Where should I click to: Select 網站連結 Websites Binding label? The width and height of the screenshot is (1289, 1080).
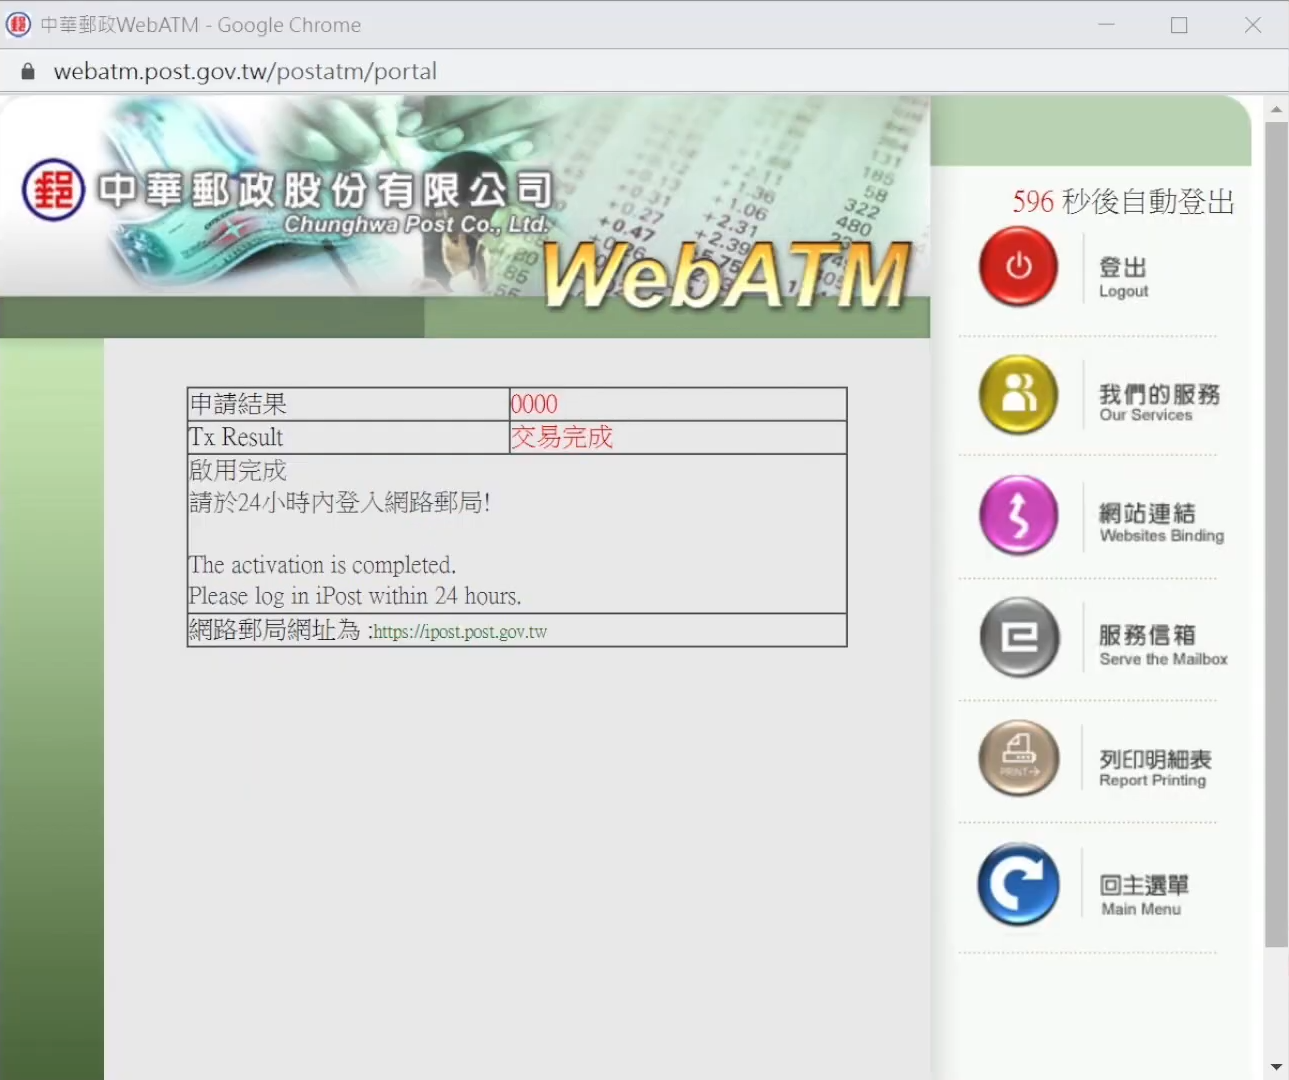[1161, 522]
